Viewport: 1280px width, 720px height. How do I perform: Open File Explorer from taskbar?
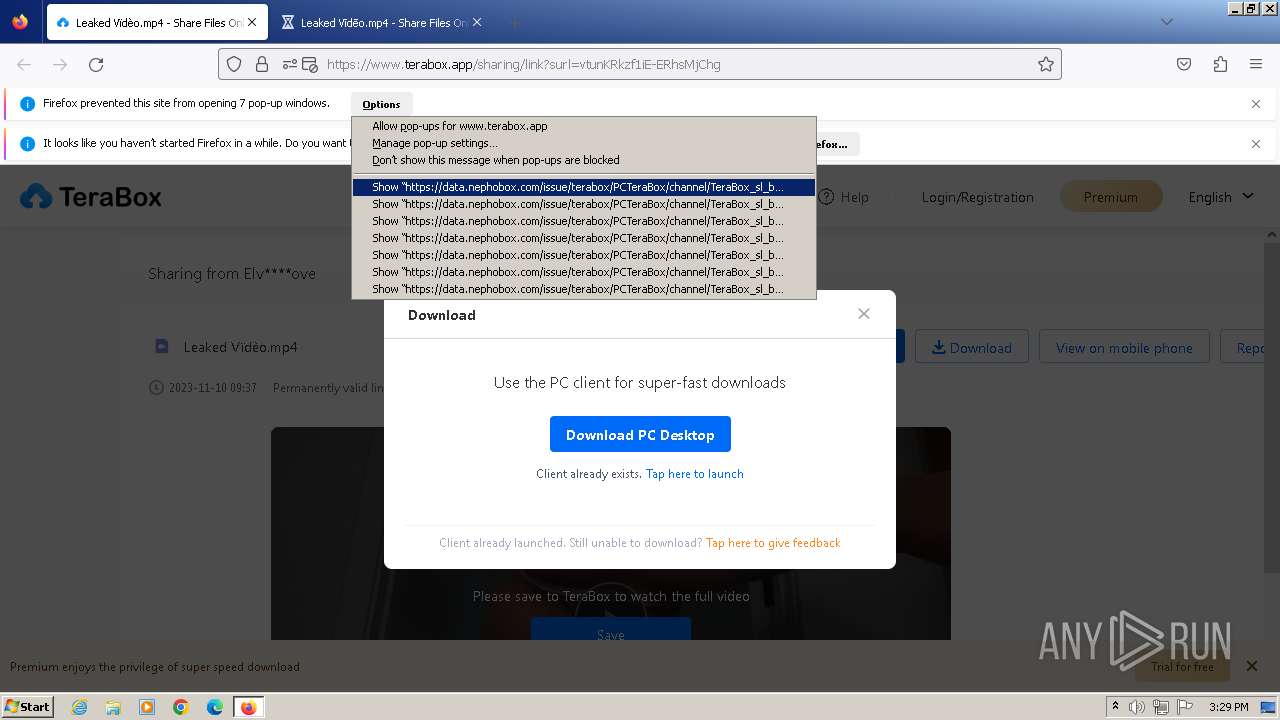coord(113,707)
